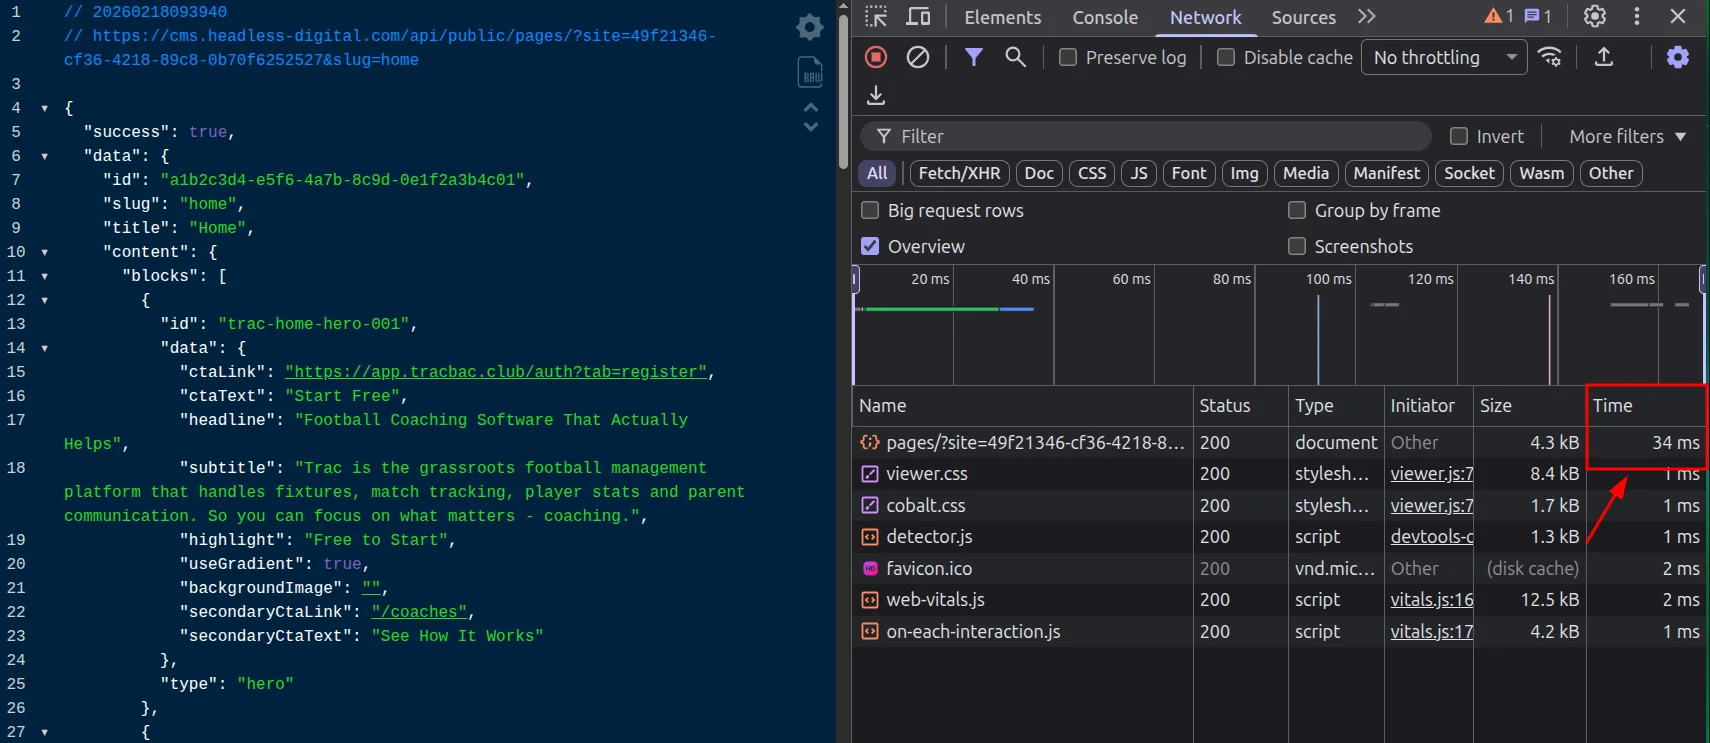Open the ctaLink tracbac.club register URL
The image size is (1710, 743).
coord(495,372)
